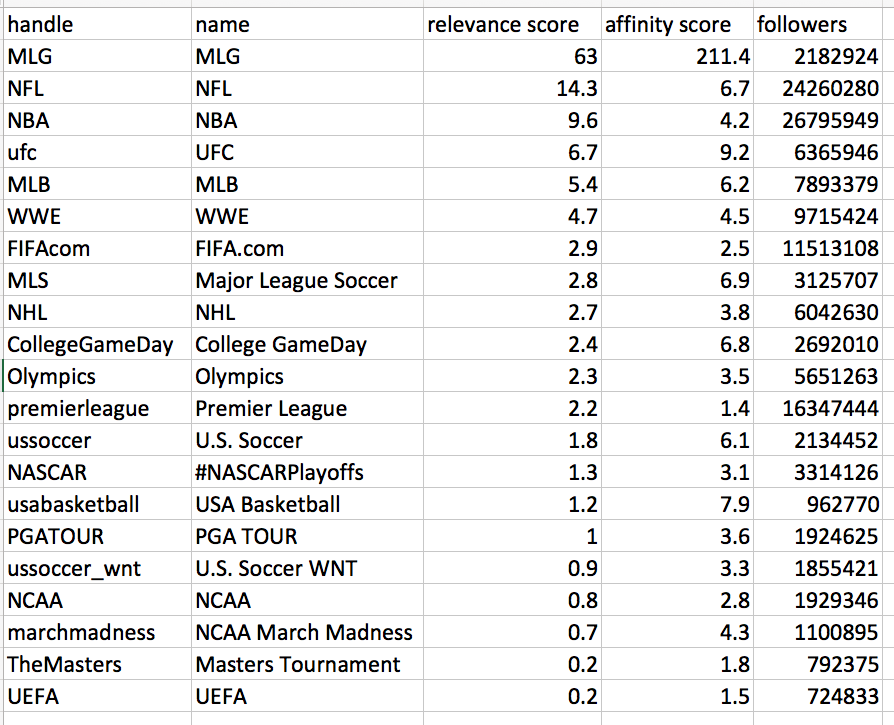The image size is (894, 725).
Task: Click the PGA TOUR followers cell 1924625
Action: [818, 536]
